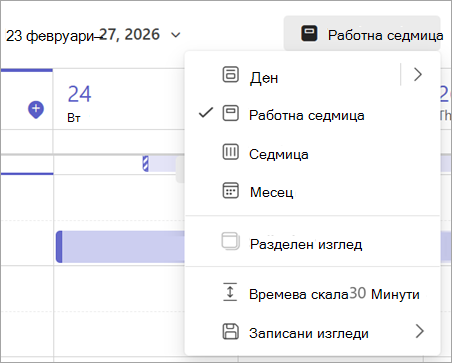Expand the Записани изгледи chevron
This screenshot has width=452, height=363.
(419, 331)
